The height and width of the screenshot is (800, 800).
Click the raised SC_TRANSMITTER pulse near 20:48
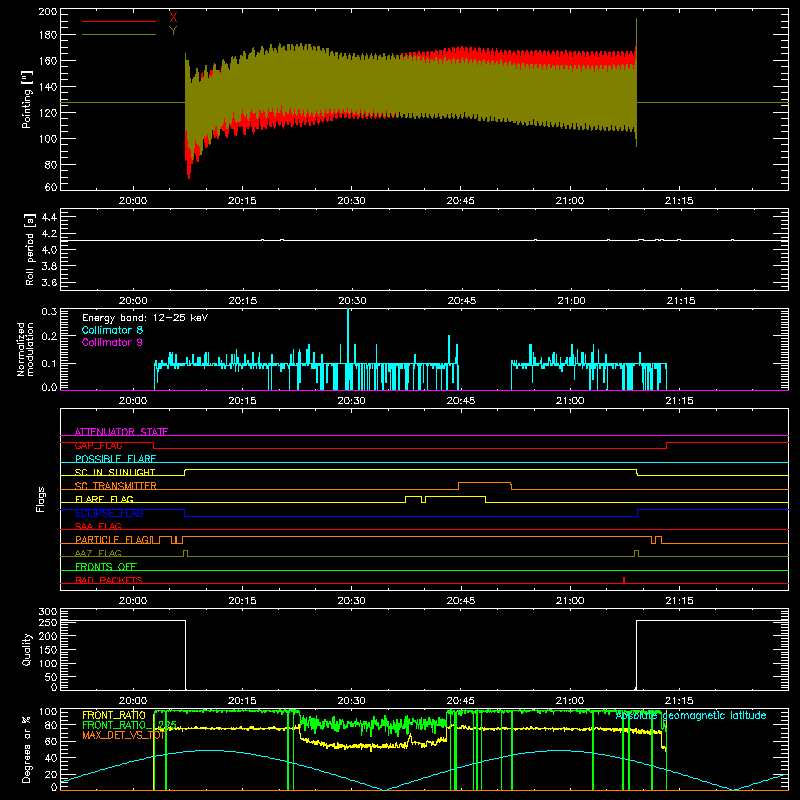click(x=485, y=483)
